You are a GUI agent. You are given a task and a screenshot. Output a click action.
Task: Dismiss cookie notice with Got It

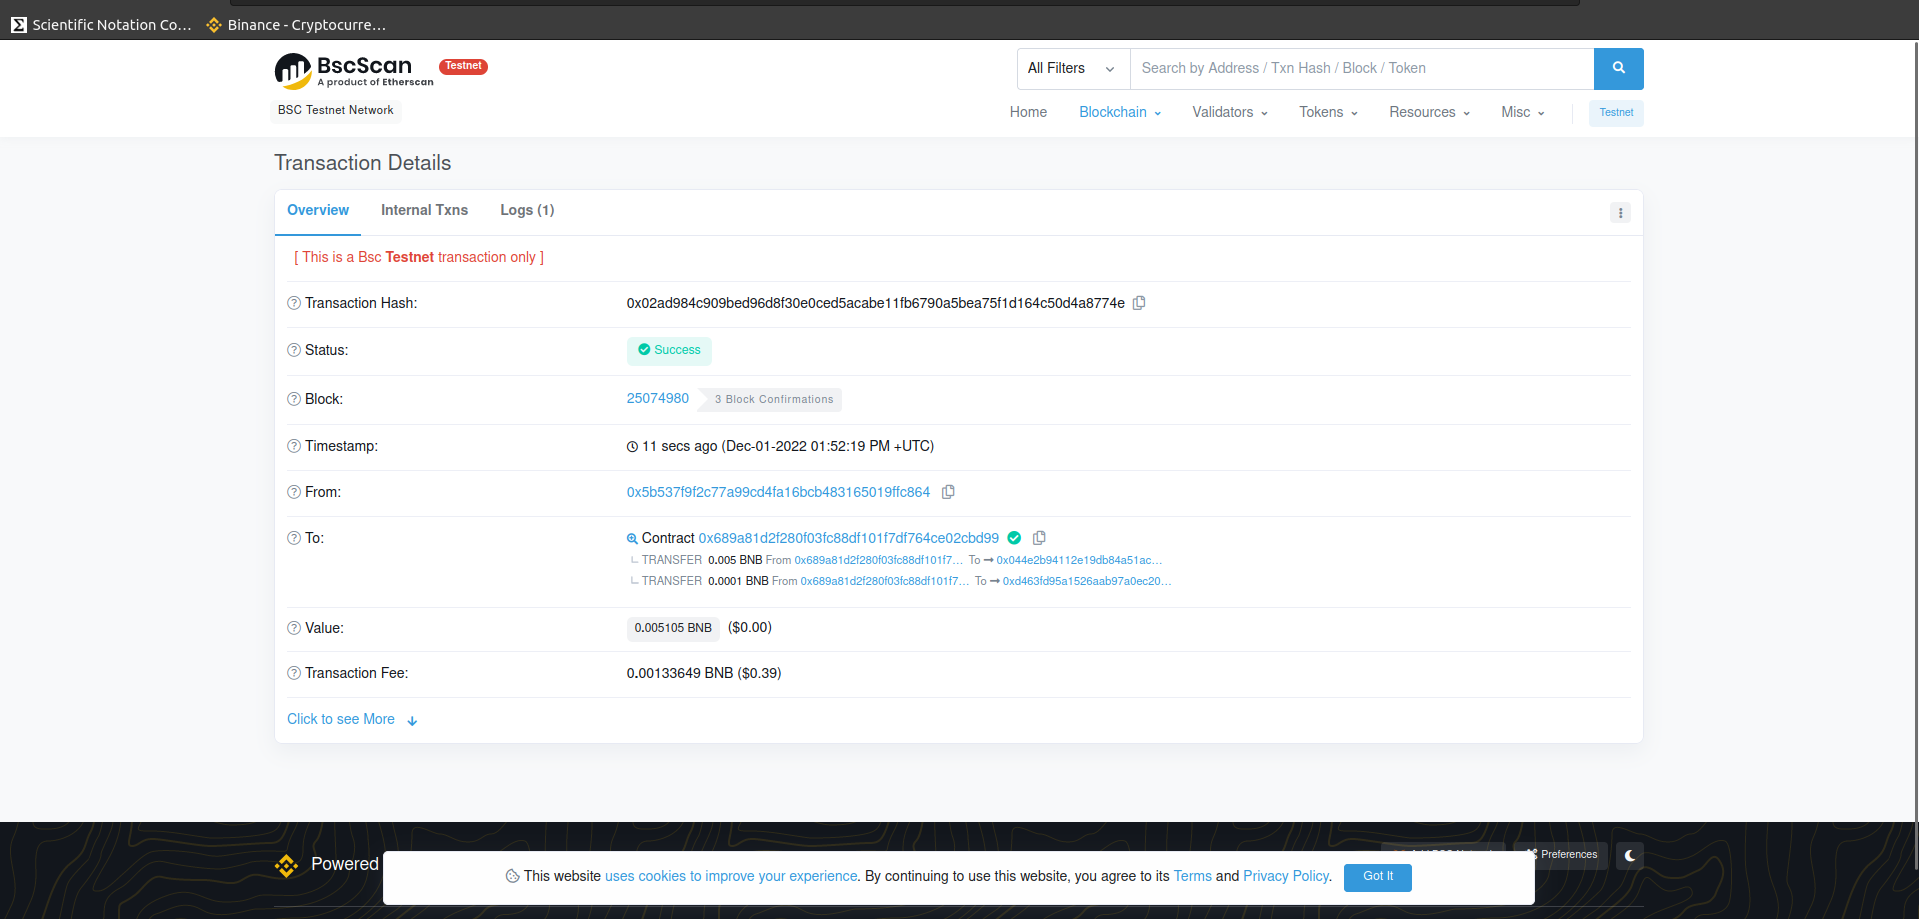(x=1377, y=877)
